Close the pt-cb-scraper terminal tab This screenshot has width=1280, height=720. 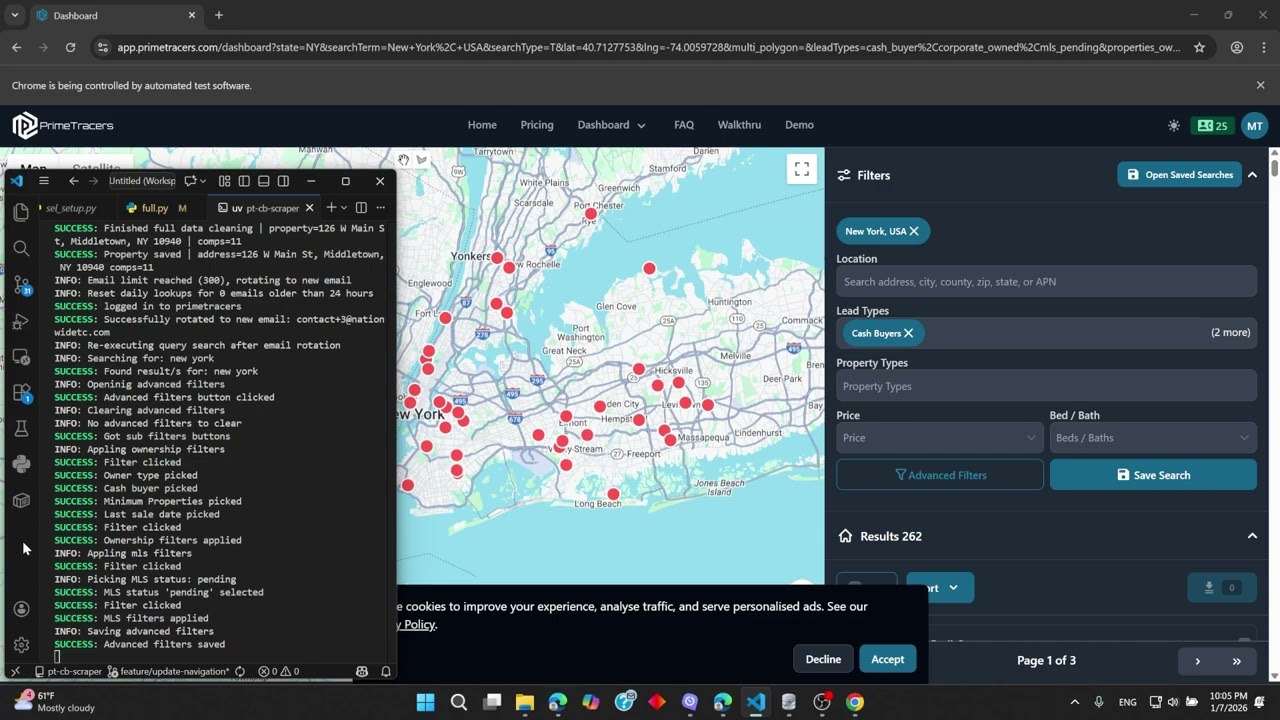tap(309, 208)
